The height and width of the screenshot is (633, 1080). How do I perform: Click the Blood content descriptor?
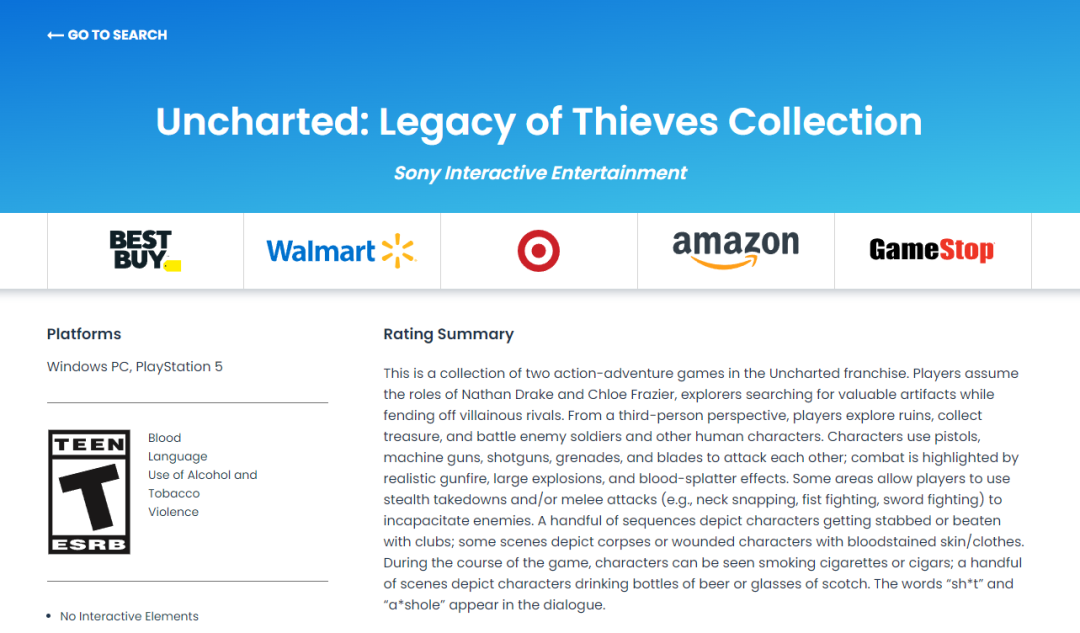165,438
